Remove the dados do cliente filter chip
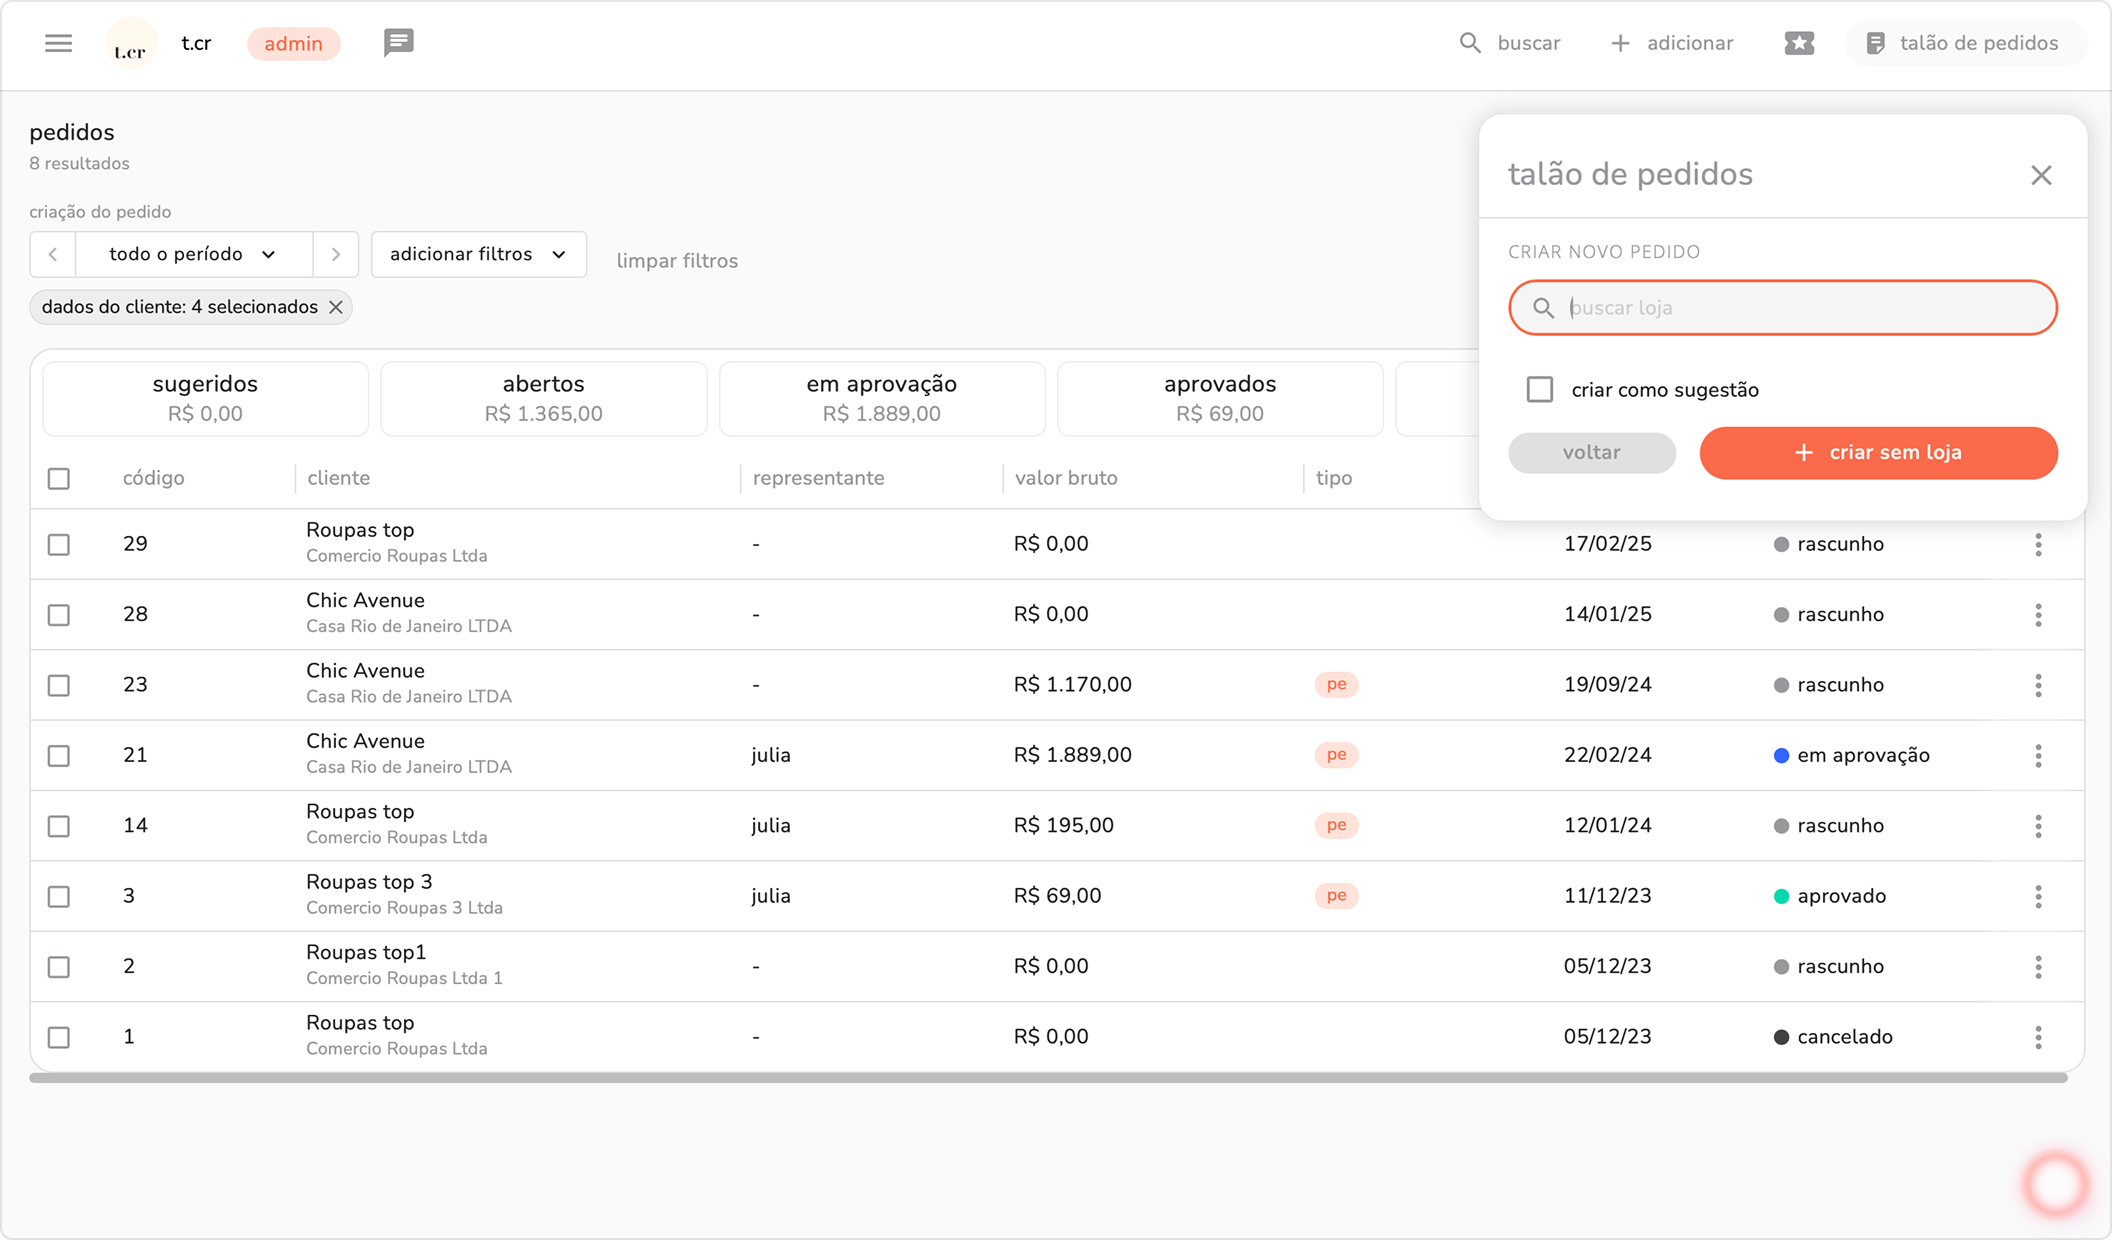This screenshot has width=2112, height=1240. 336,307
